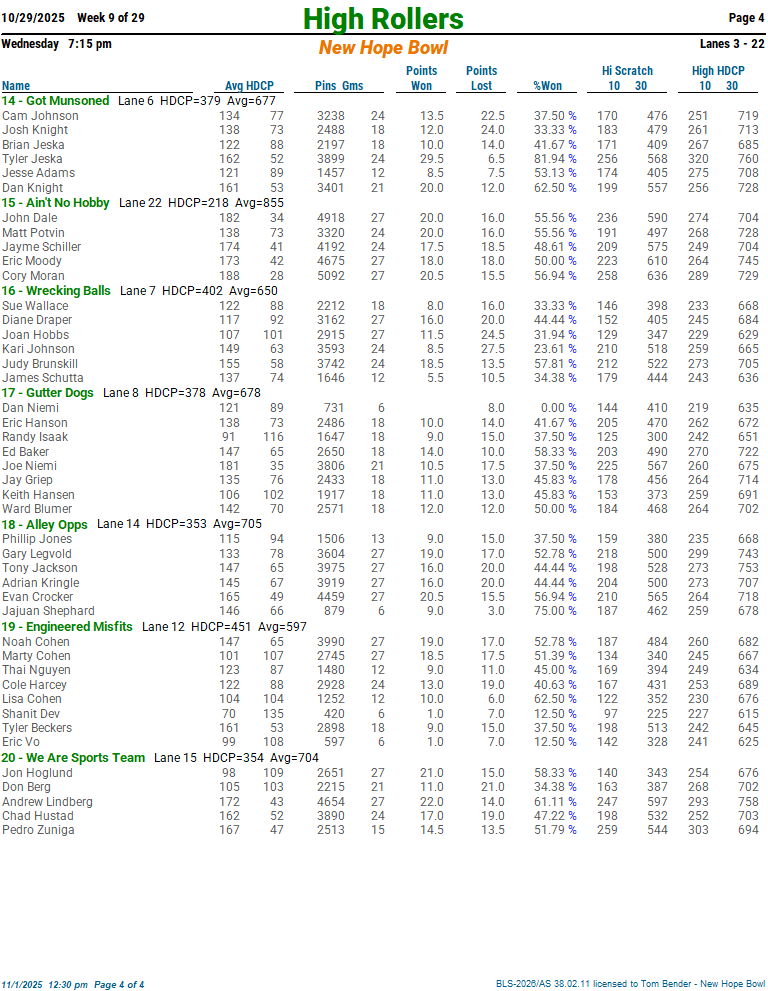
Task: Click the Avg HDCP column header
Action: tap(249, 86)
